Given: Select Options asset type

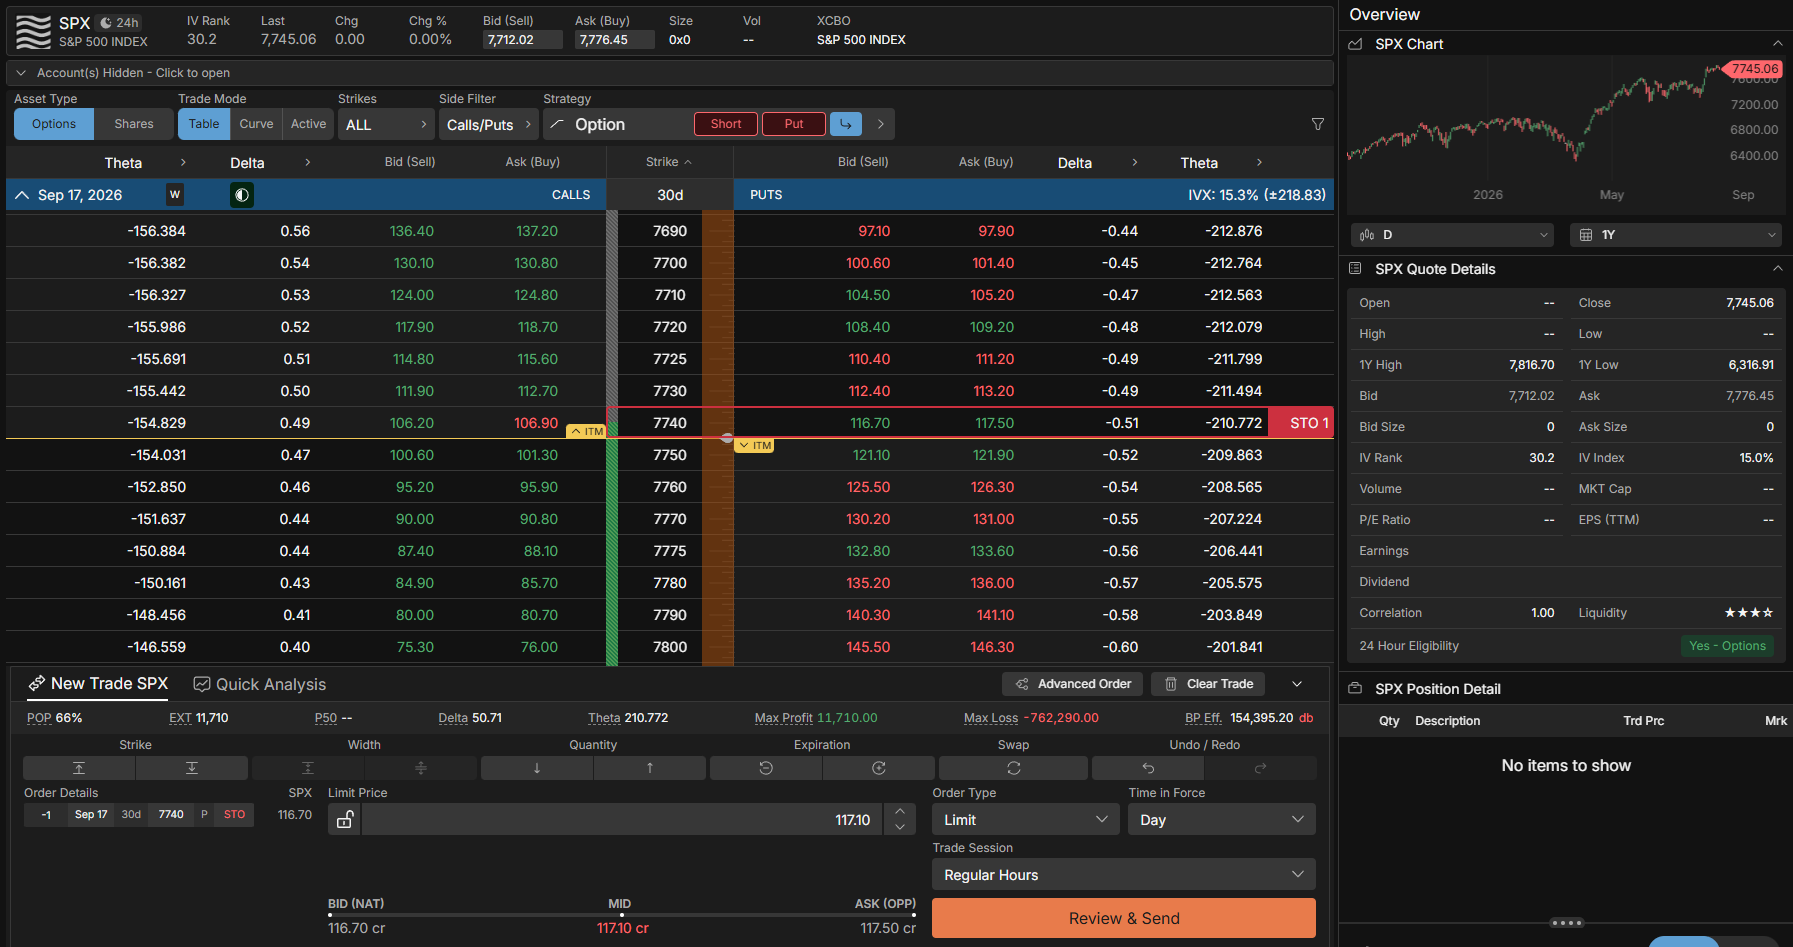Looking at the screenshot, I should (x=54, y=124).
